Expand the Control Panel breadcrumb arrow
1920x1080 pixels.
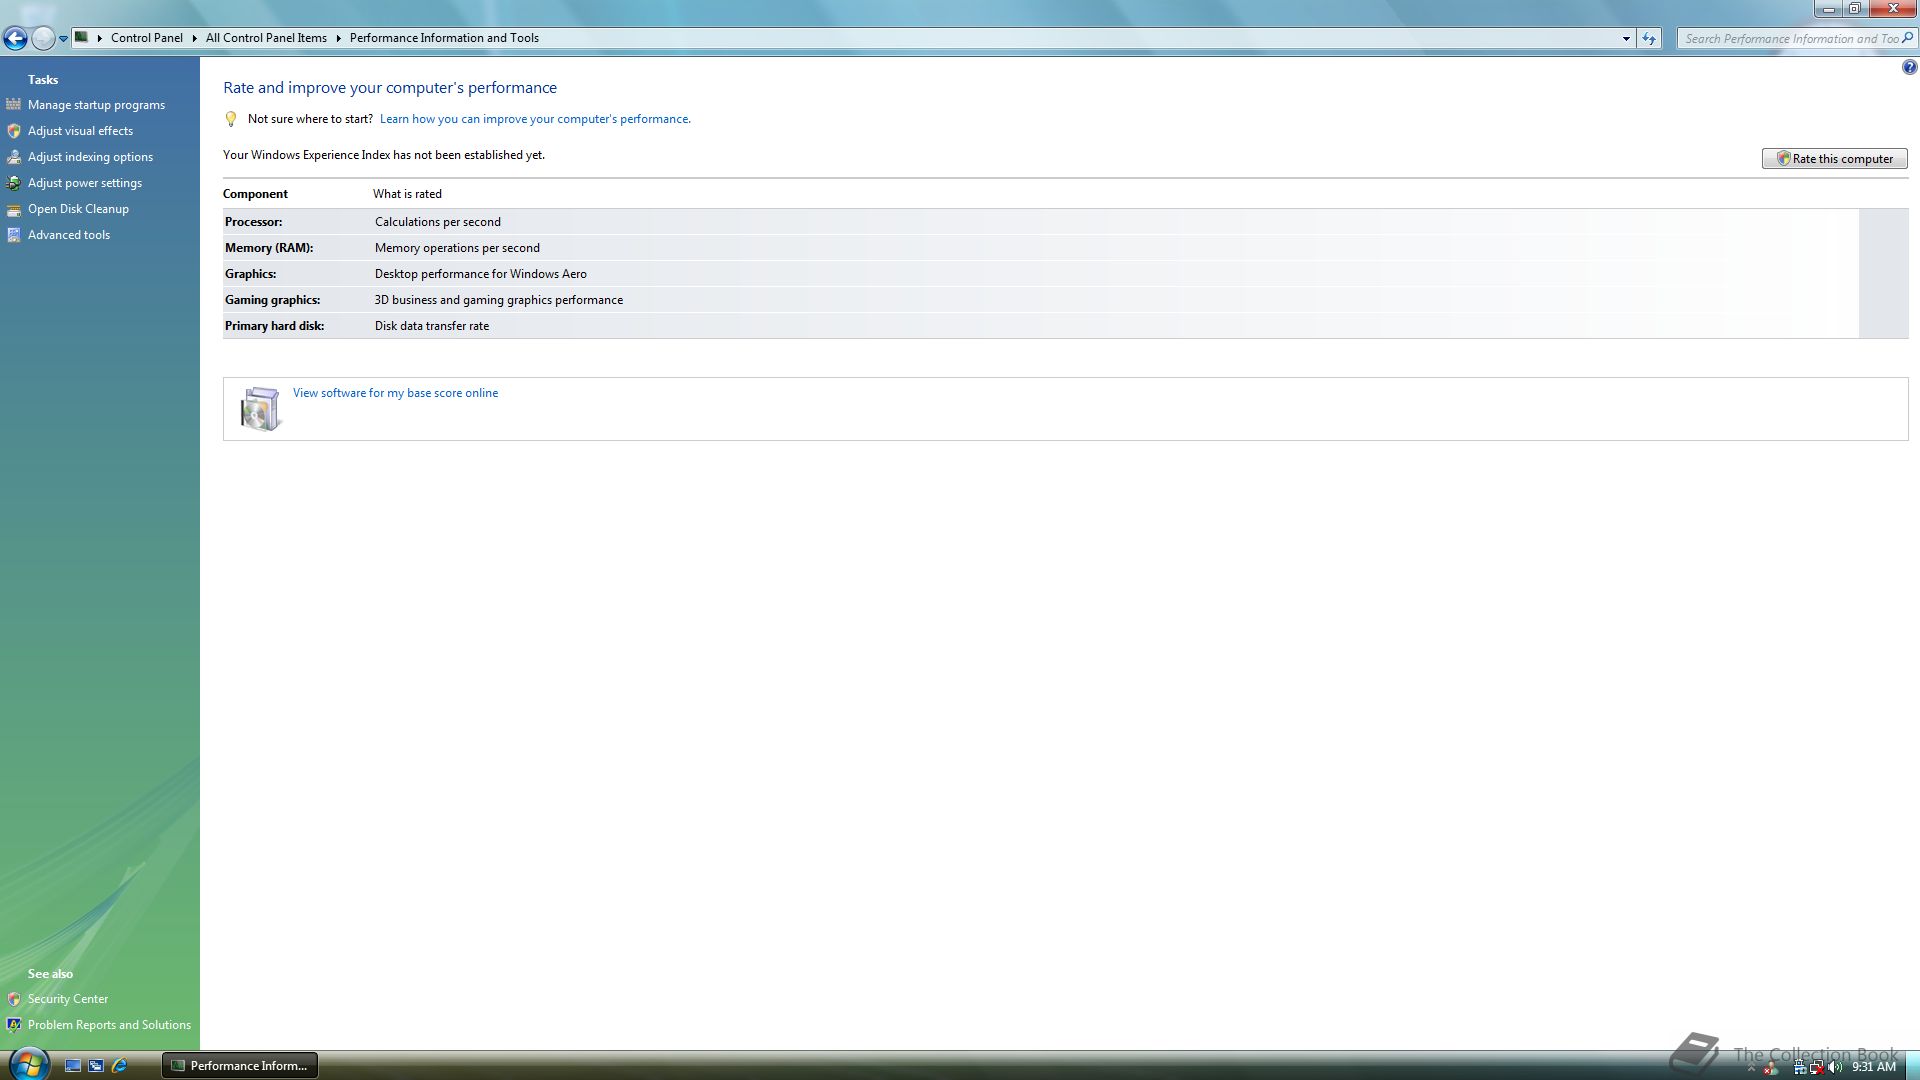(194, 38)
